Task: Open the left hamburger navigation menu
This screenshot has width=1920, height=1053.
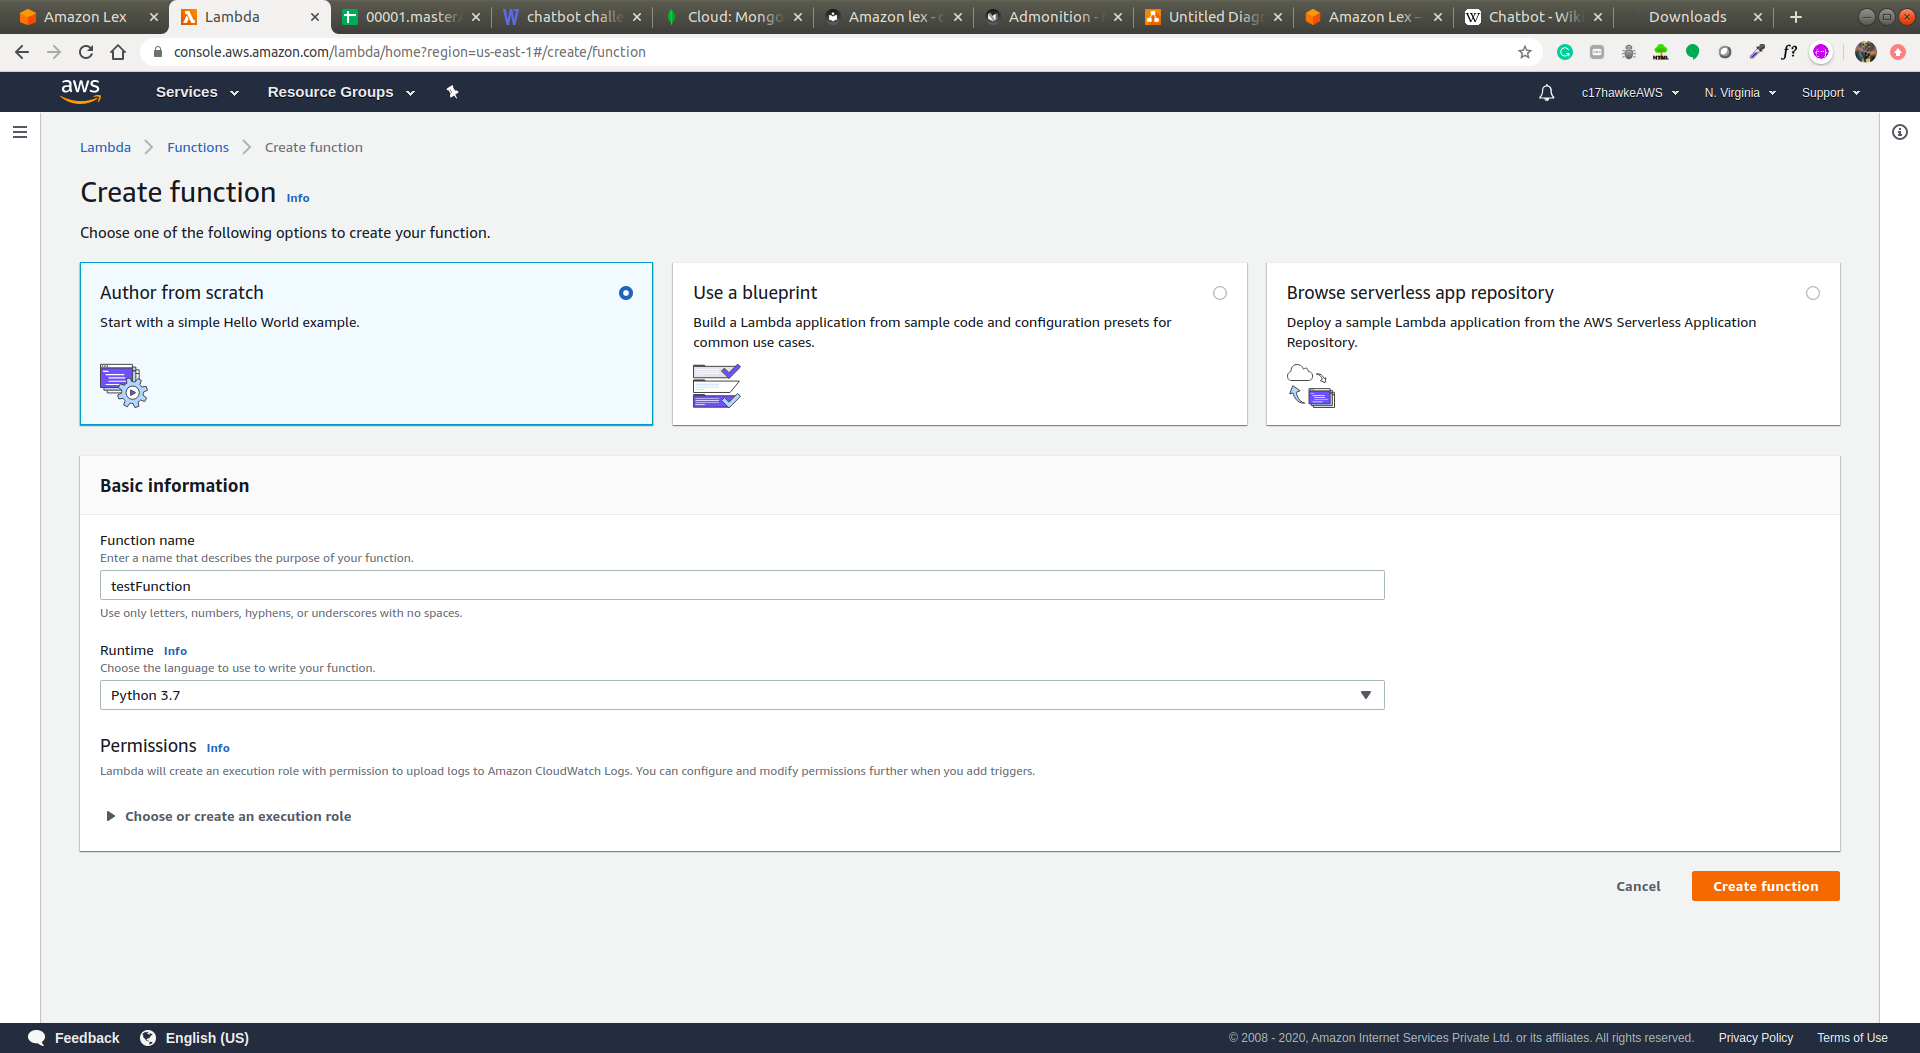Action: pyautogui.click(x=20, y=132)
